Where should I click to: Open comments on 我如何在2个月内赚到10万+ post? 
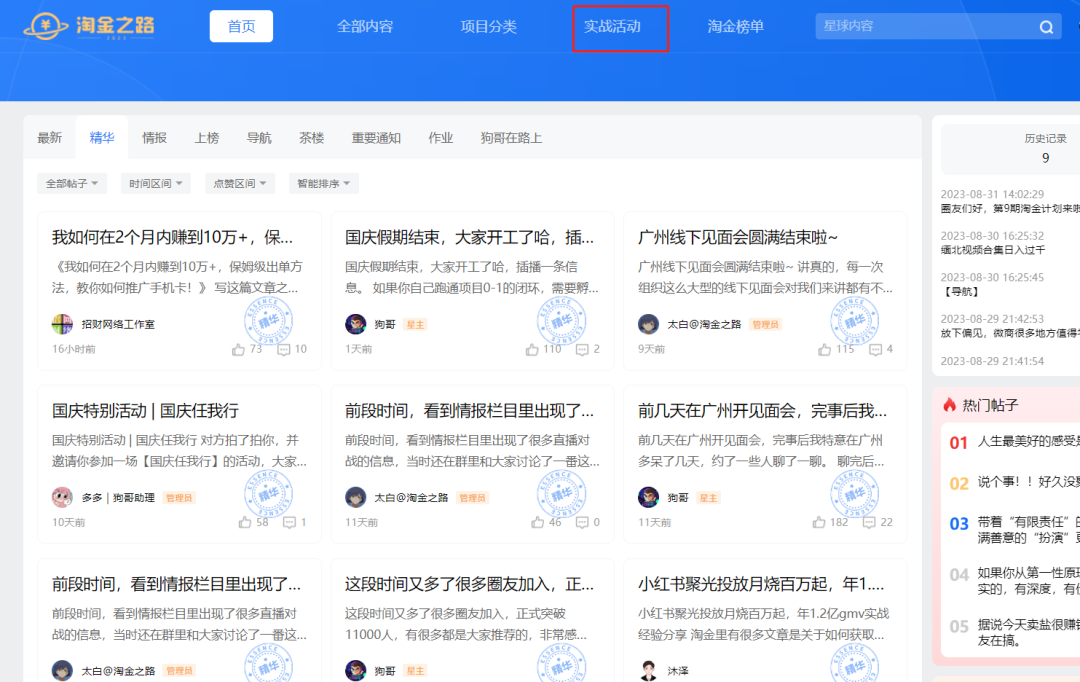click(x=283, y=350)
